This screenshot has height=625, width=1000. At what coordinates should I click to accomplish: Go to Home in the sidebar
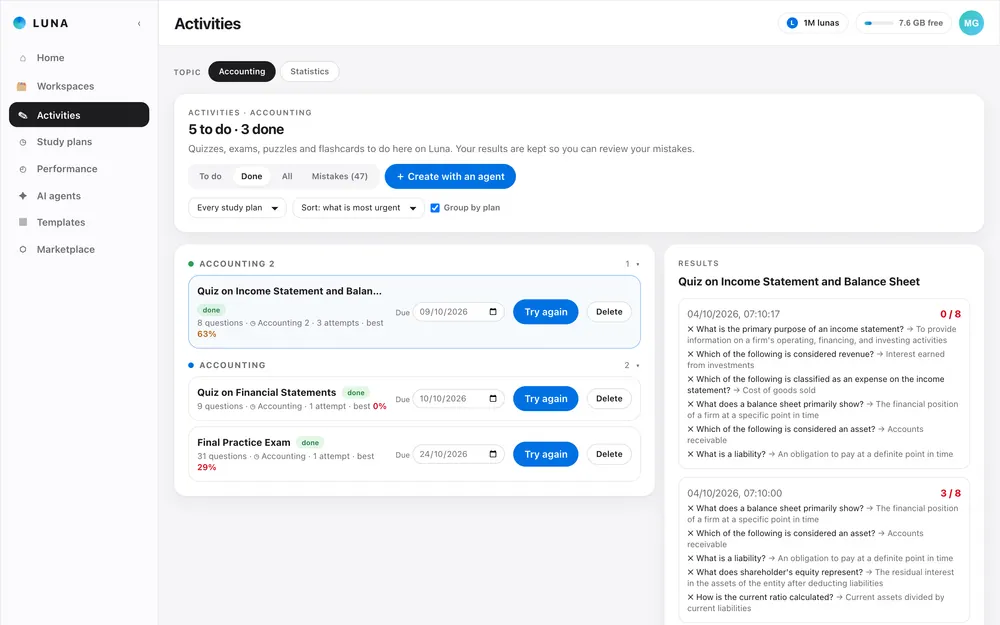[79, 58]
